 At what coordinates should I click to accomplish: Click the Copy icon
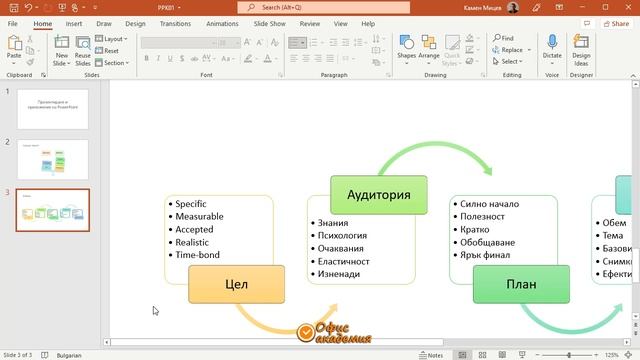click(x=30, y=51)
